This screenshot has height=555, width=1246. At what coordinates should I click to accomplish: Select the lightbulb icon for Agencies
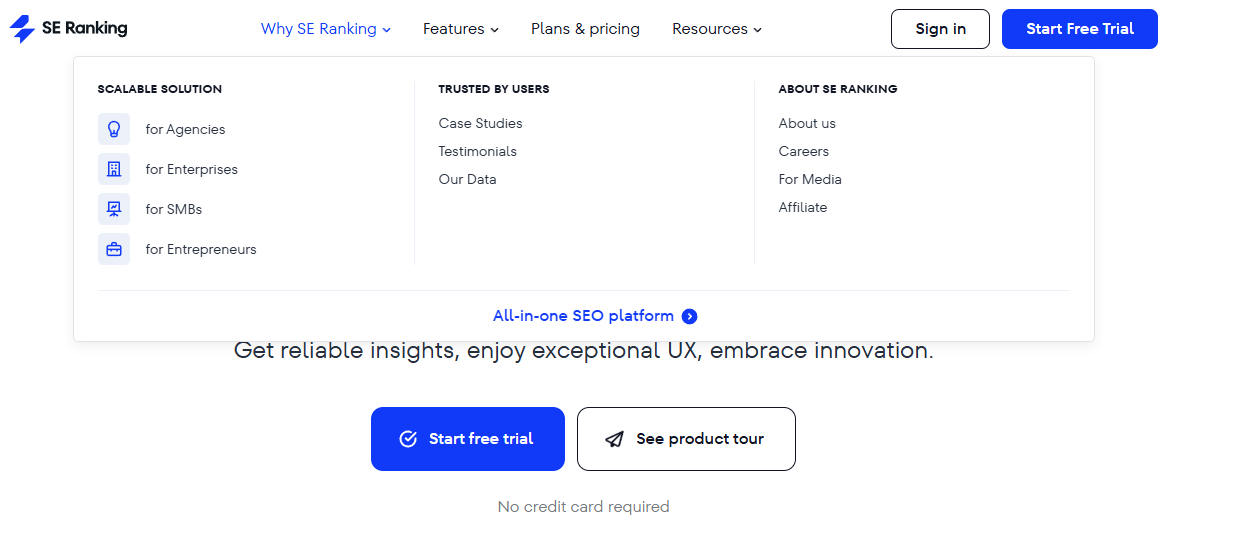(x=114, y=129)
